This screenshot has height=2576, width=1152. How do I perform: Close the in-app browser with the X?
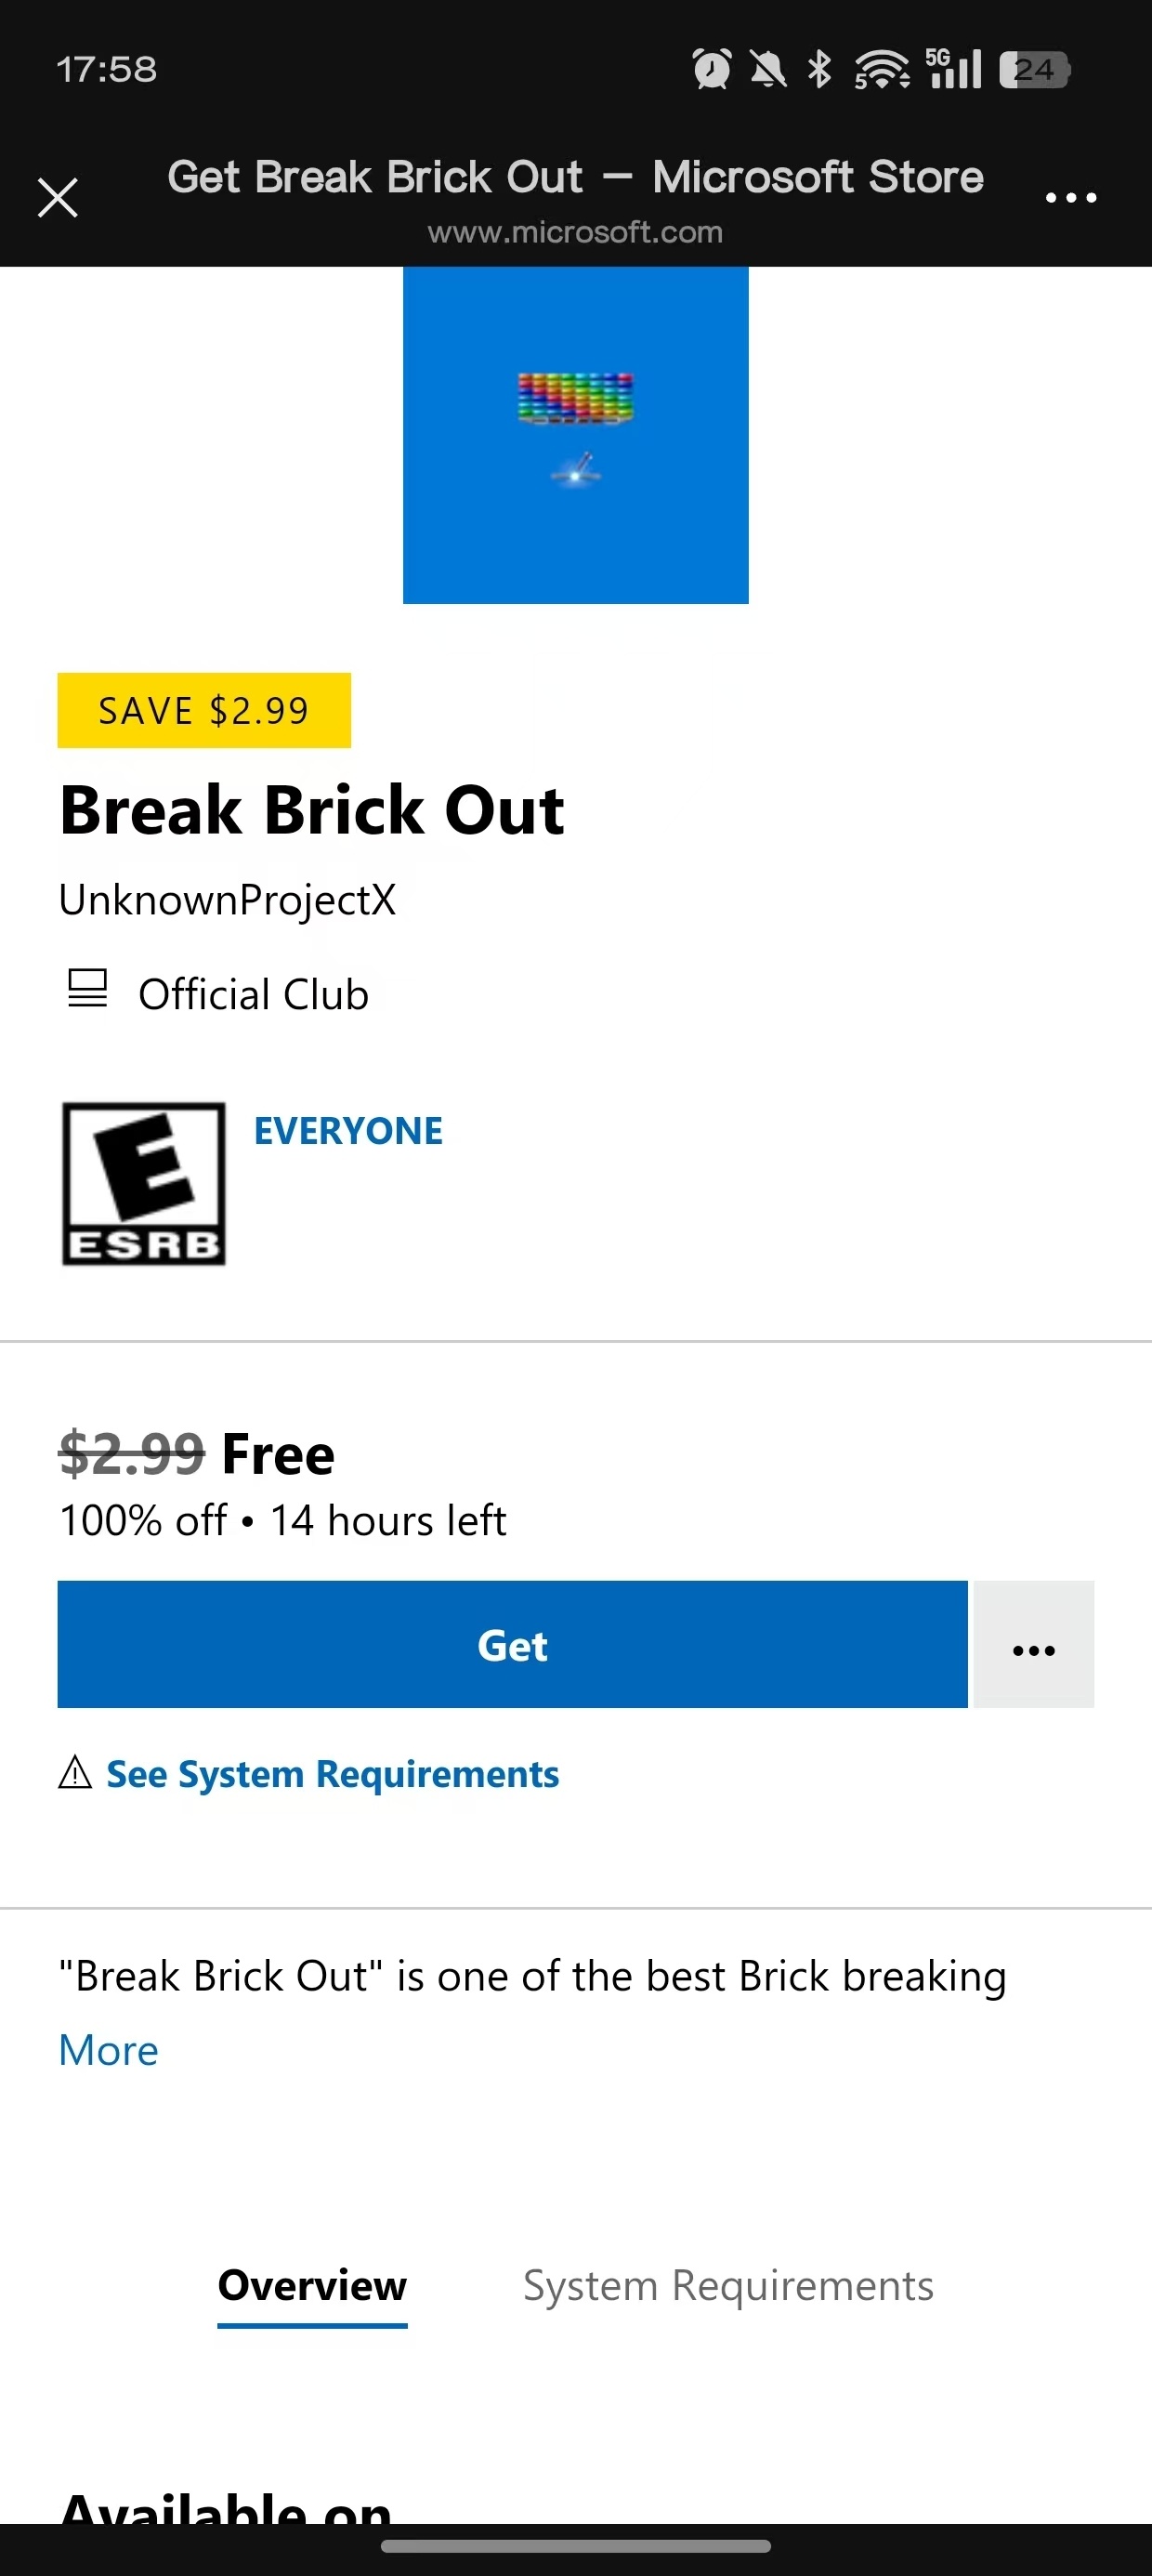[x=58, y=197]
